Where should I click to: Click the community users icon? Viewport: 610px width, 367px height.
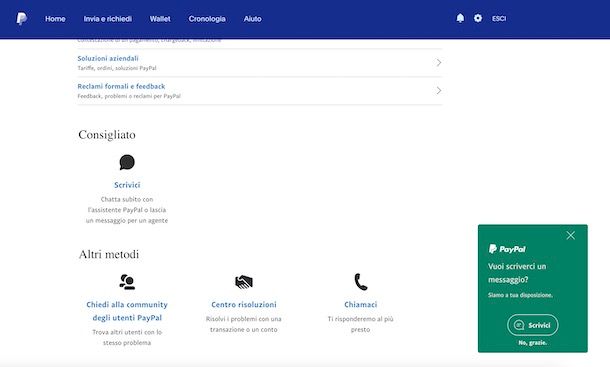click(x=127, y=282)
